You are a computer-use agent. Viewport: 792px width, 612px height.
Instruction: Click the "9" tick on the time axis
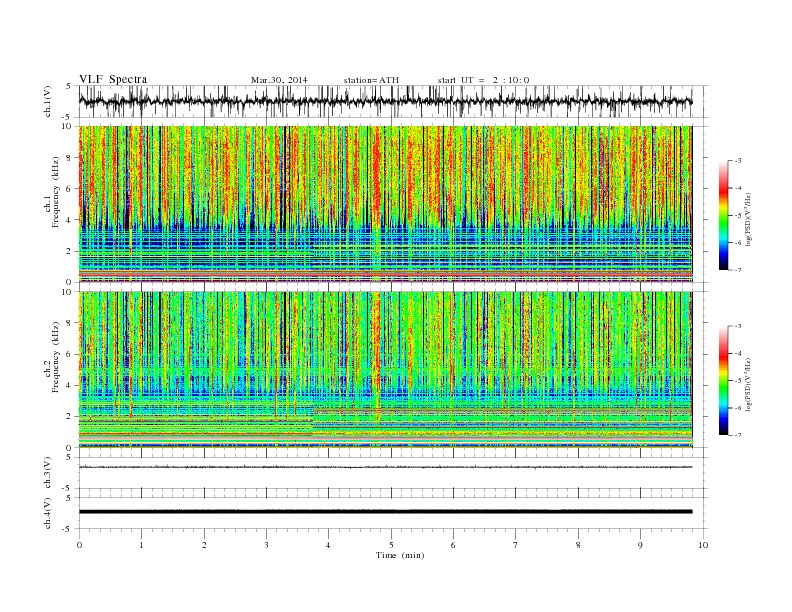640,545
